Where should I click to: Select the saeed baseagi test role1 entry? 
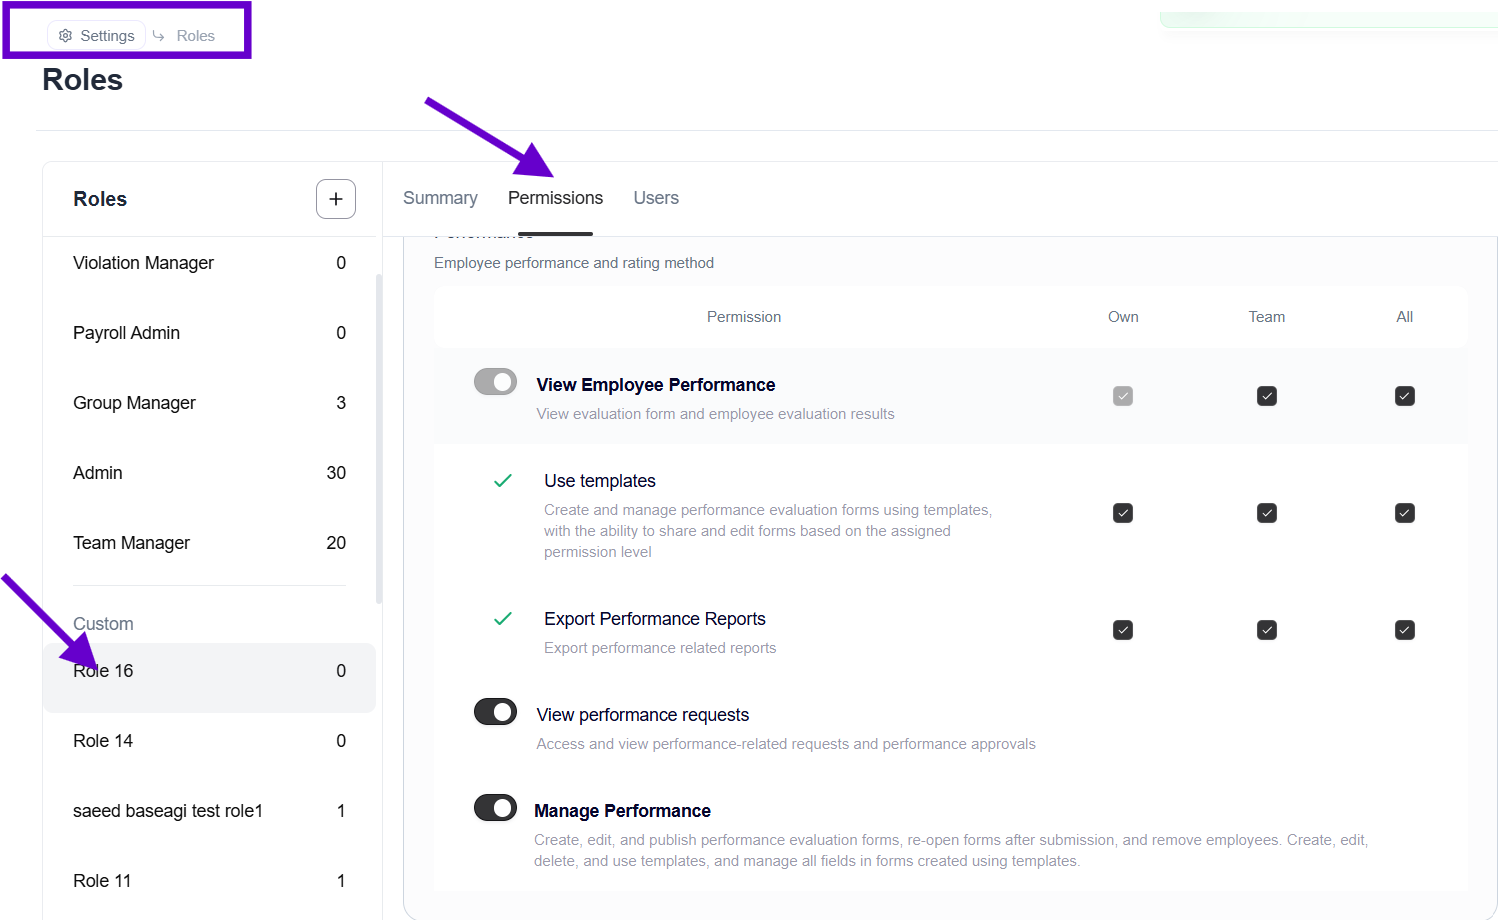pos(168,811)
